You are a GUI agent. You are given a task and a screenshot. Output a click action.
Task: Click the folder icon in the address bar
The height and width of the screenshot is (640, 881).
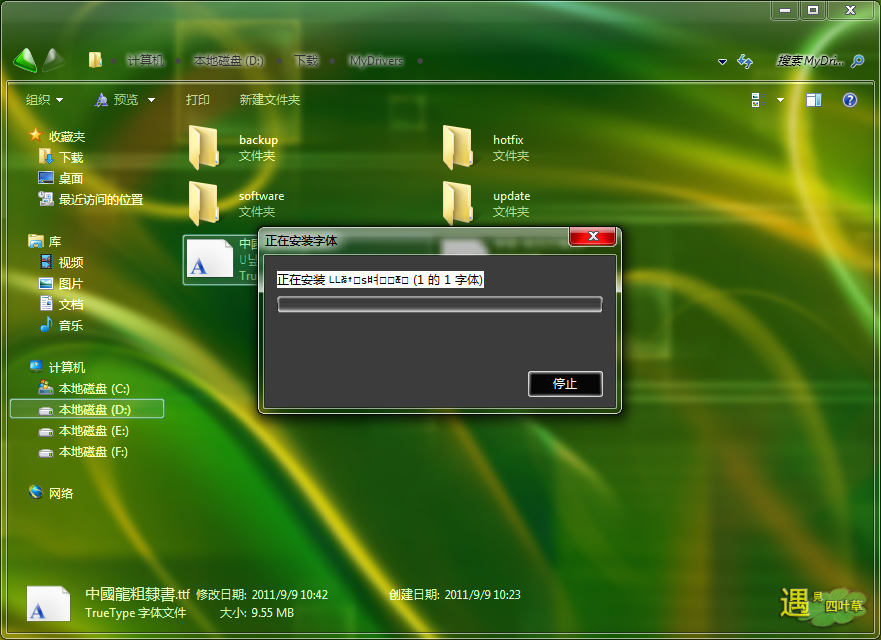(x=95, y=60)
